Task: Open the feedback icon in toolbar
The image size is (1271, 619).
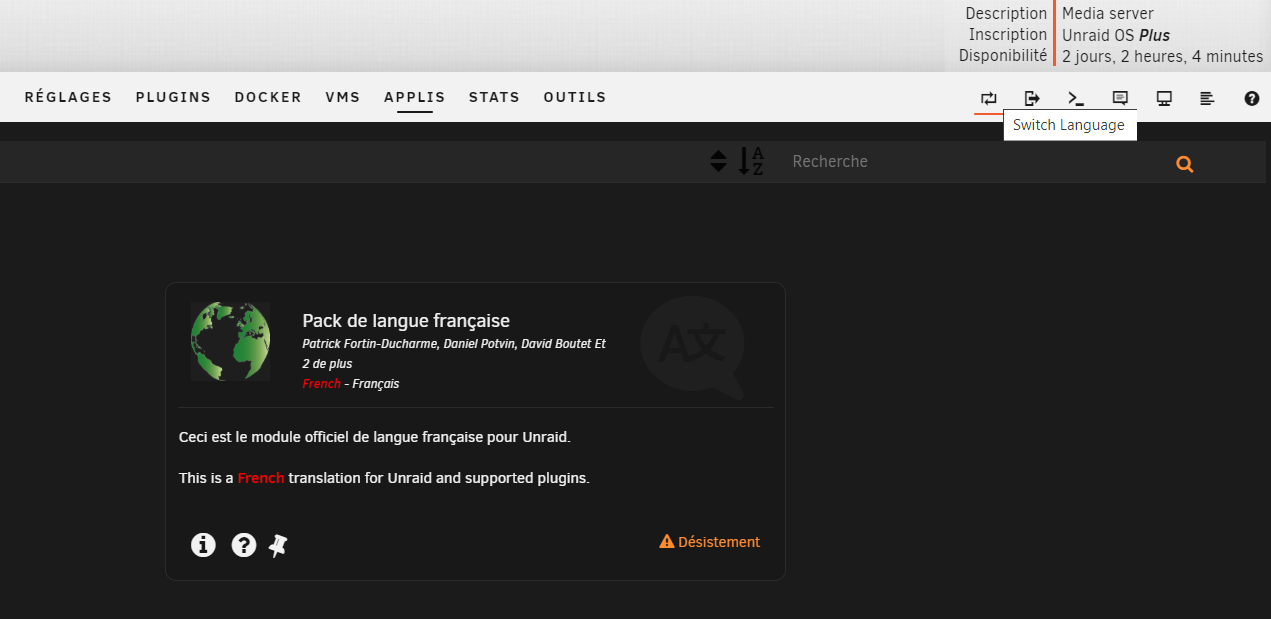Action: [x=1120, y=98]
